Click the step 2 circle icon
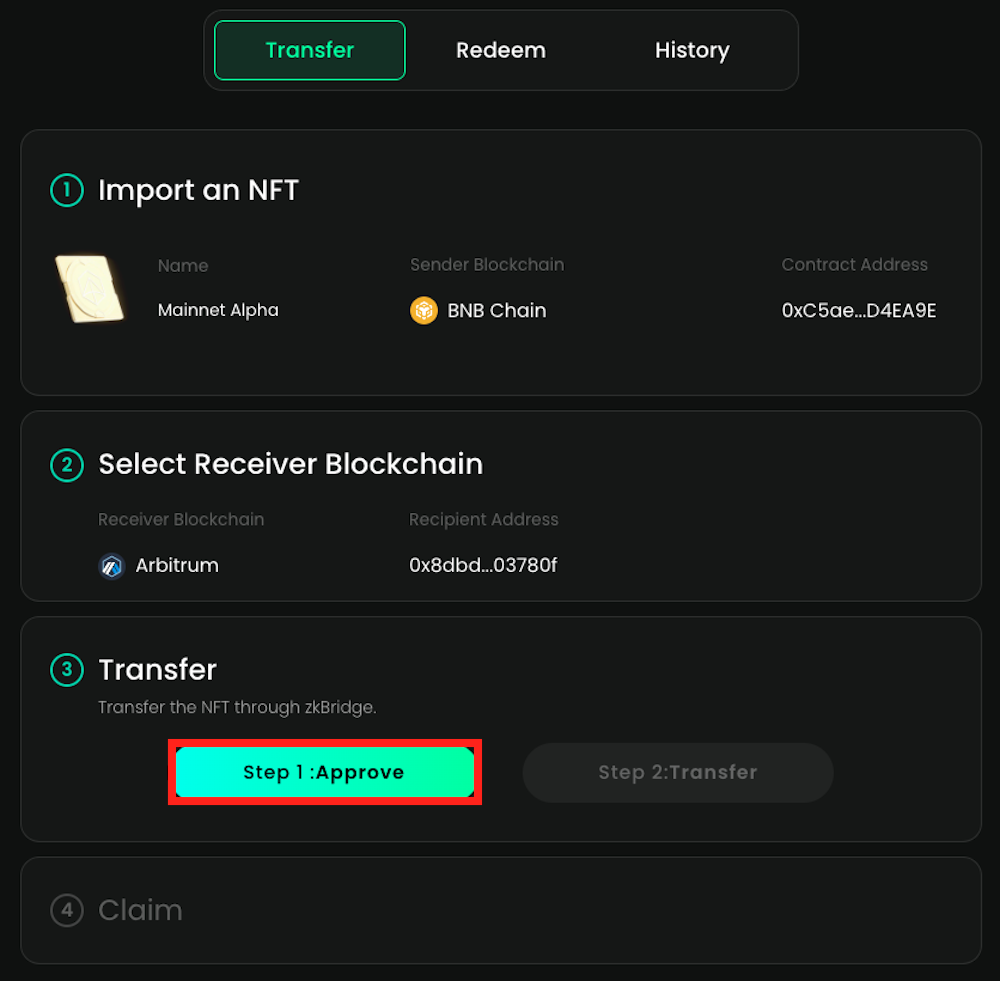 (x=67, y=465)
